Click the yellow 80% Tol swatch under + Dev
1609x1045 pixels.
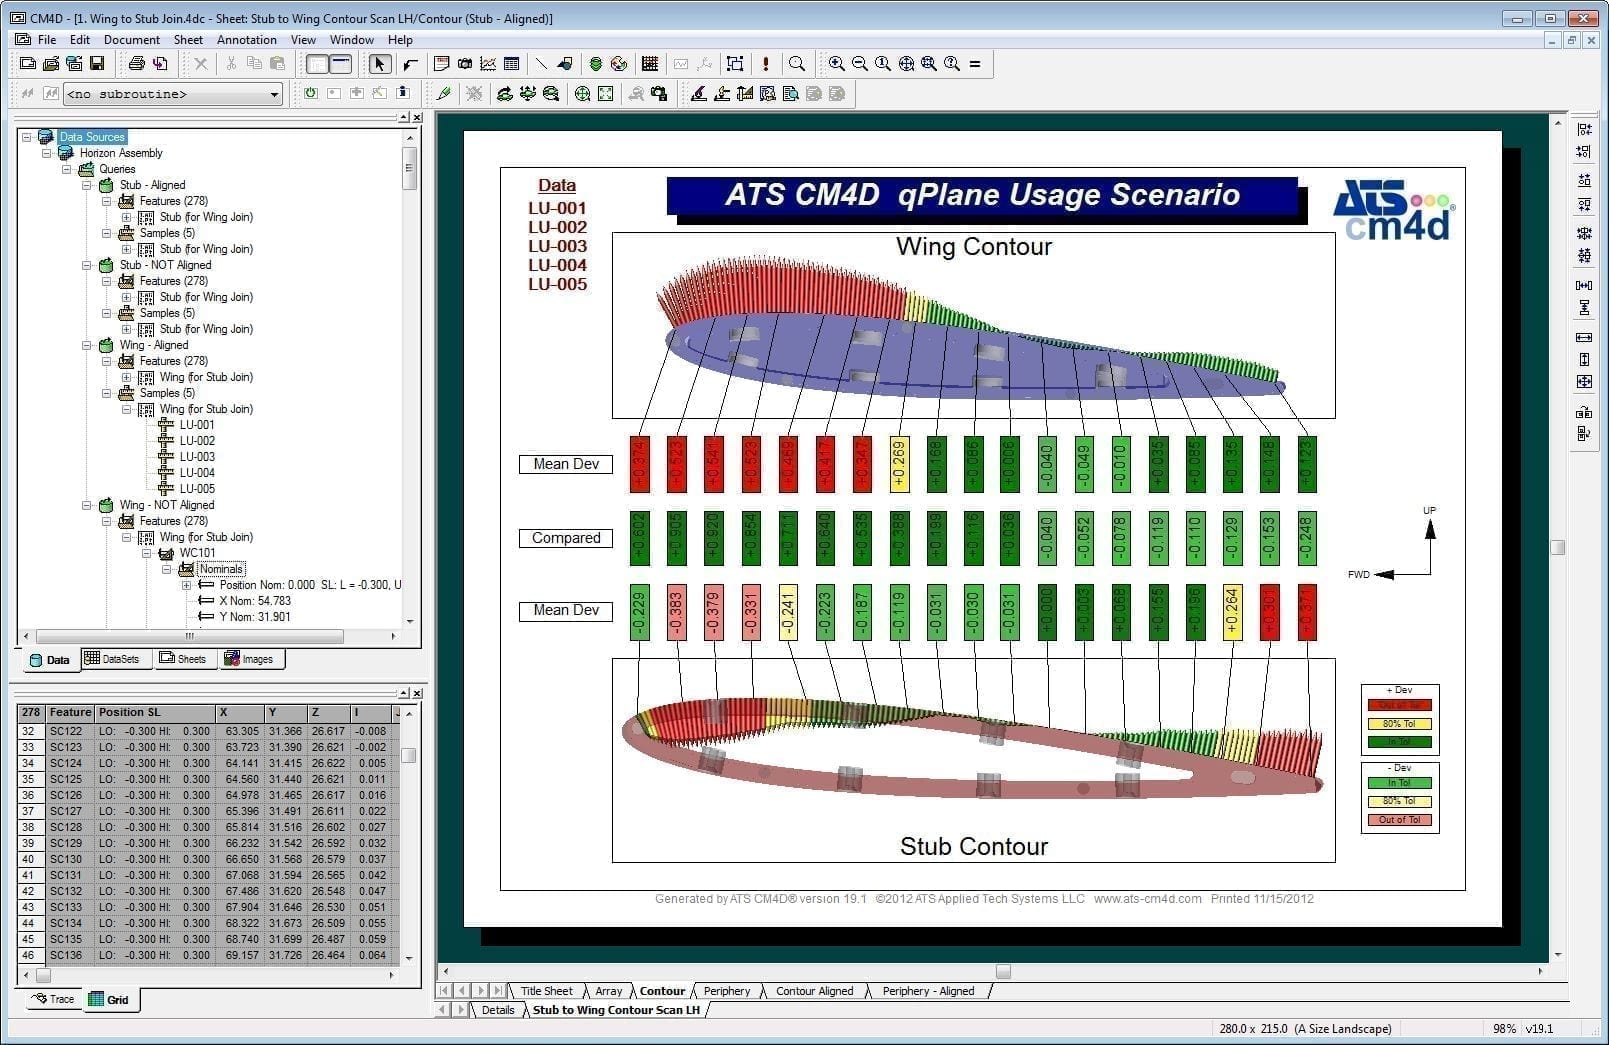tap(1399, 724)
